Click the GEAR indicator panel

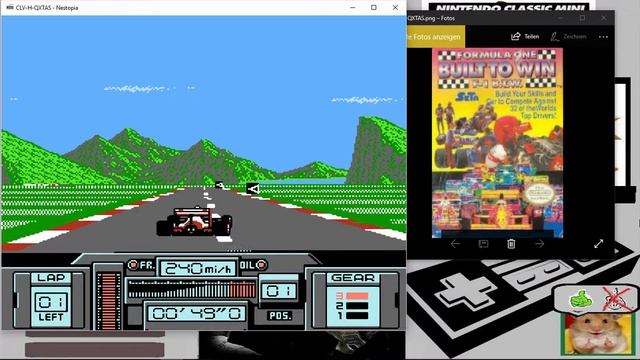353,300
